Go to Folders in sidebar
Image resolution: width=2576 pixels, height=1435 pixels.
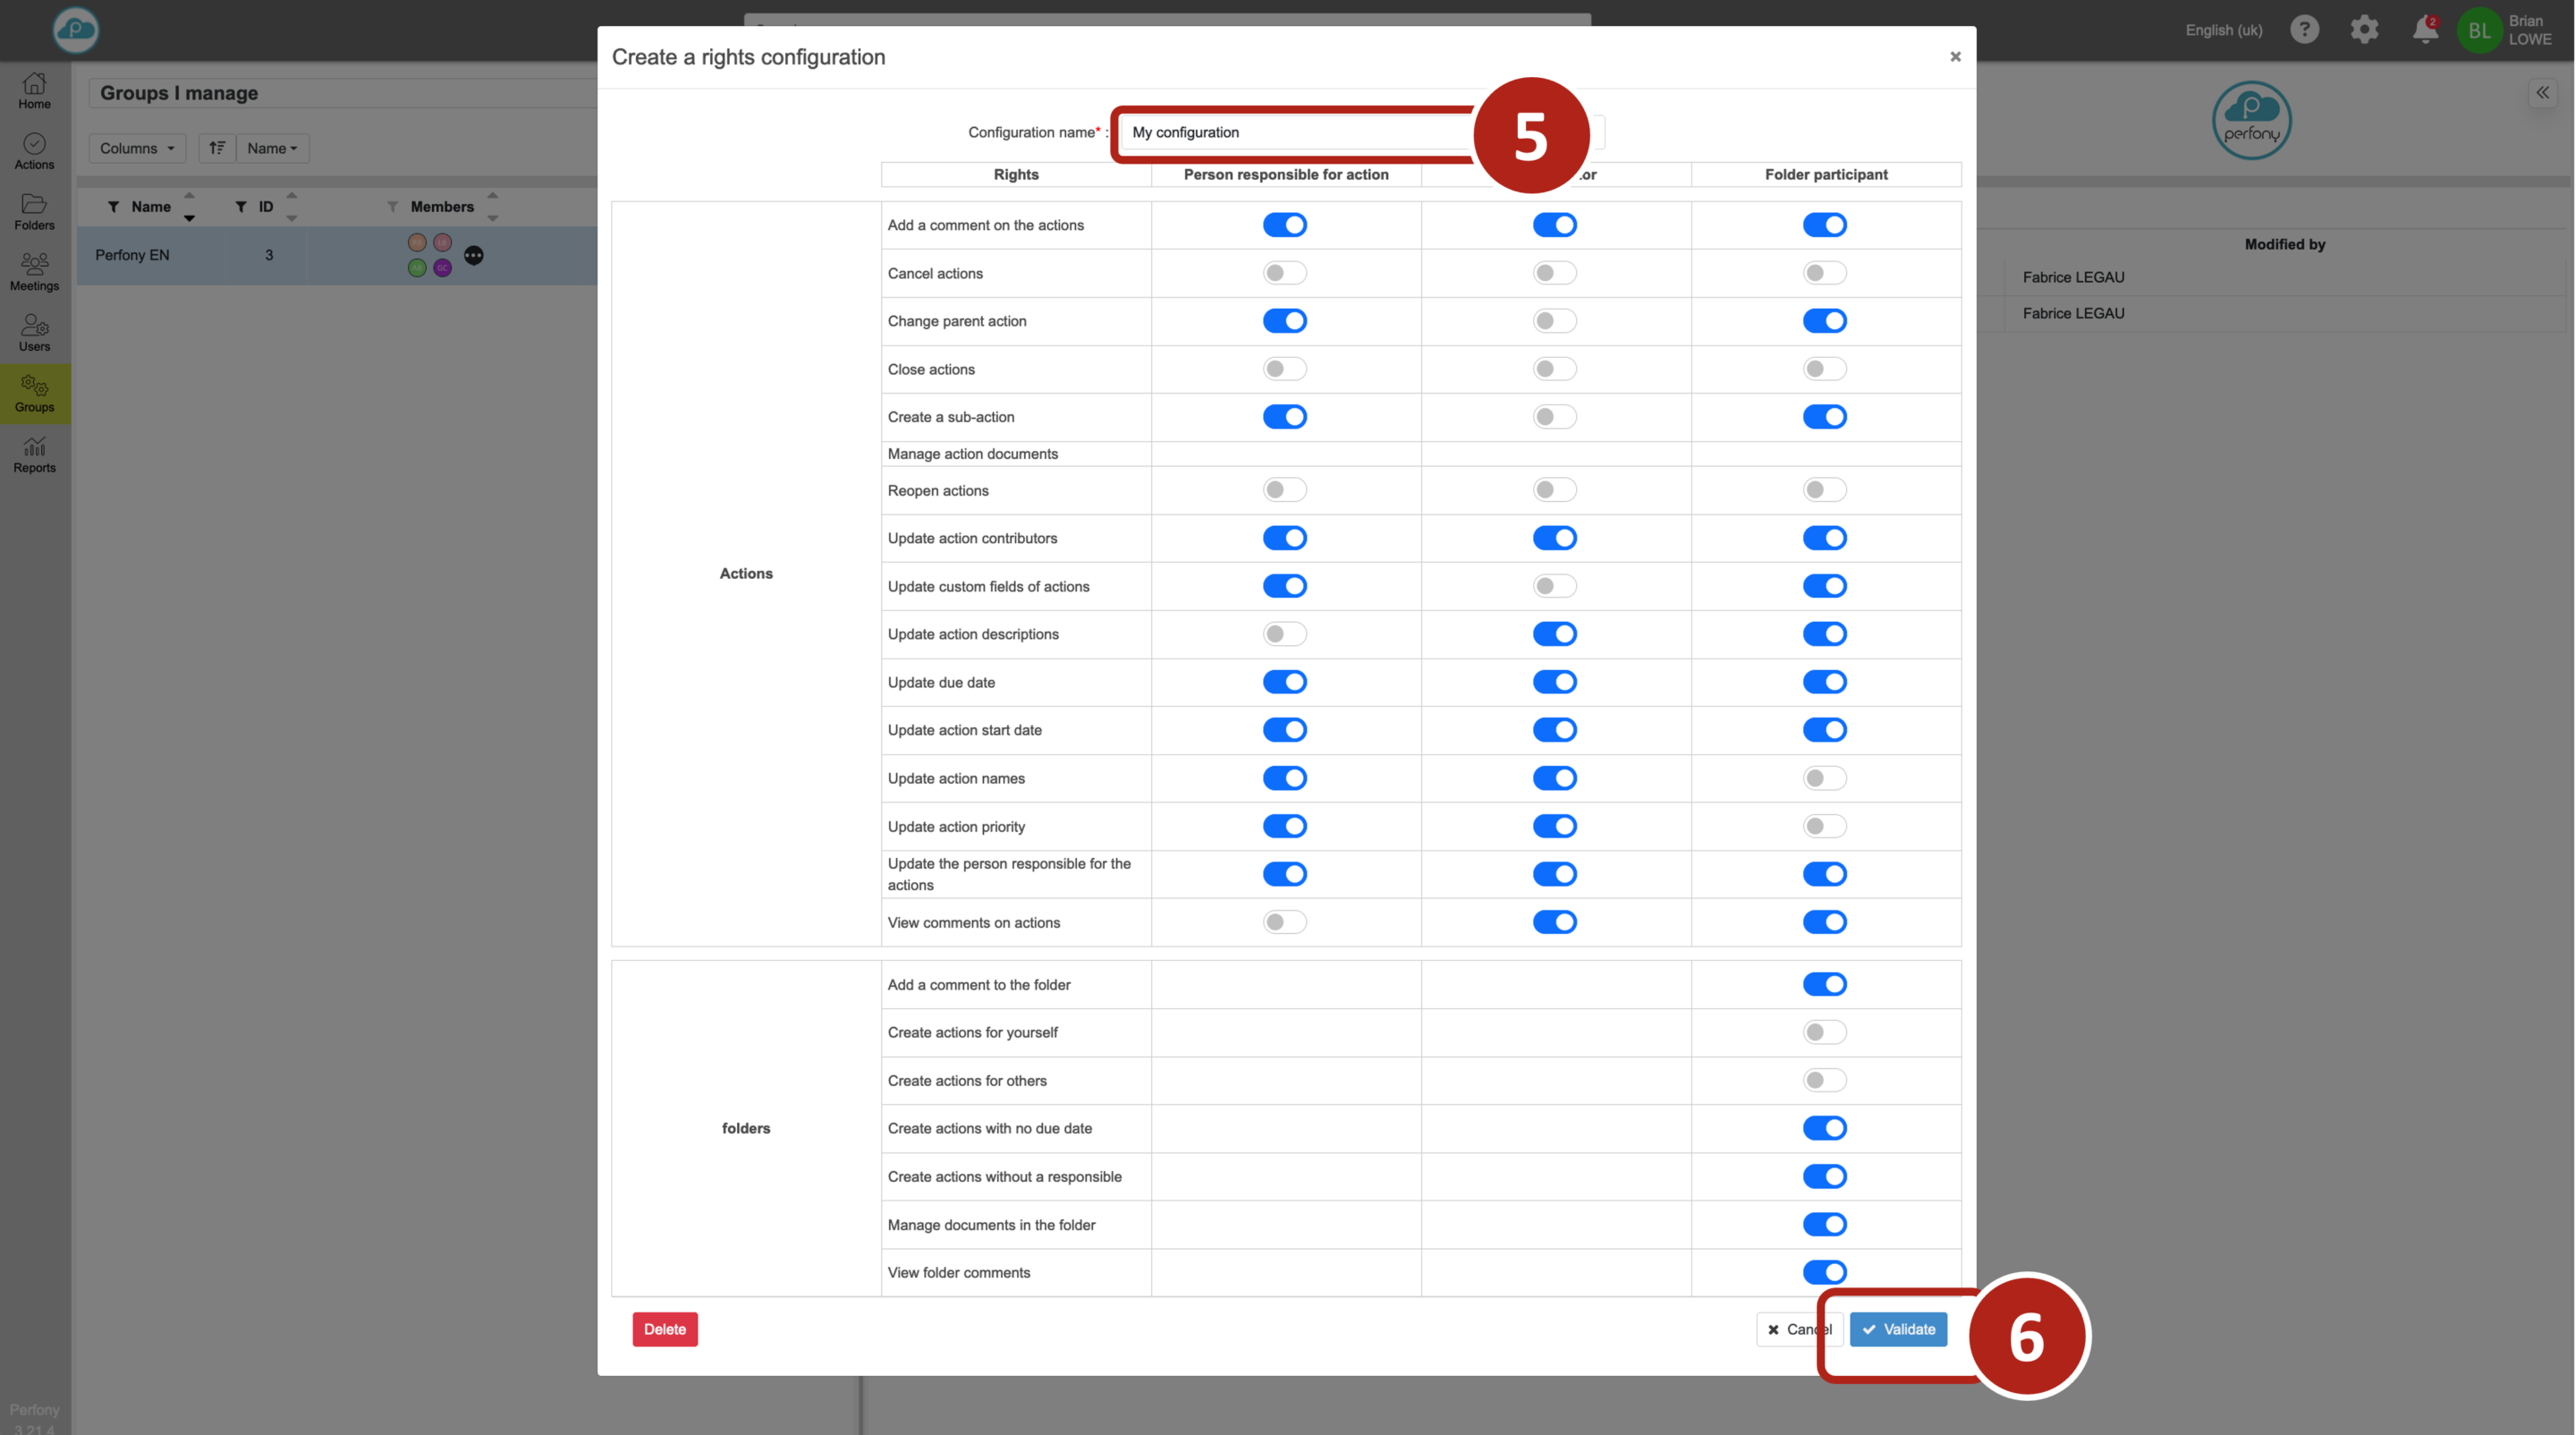(x=34, y=212)
